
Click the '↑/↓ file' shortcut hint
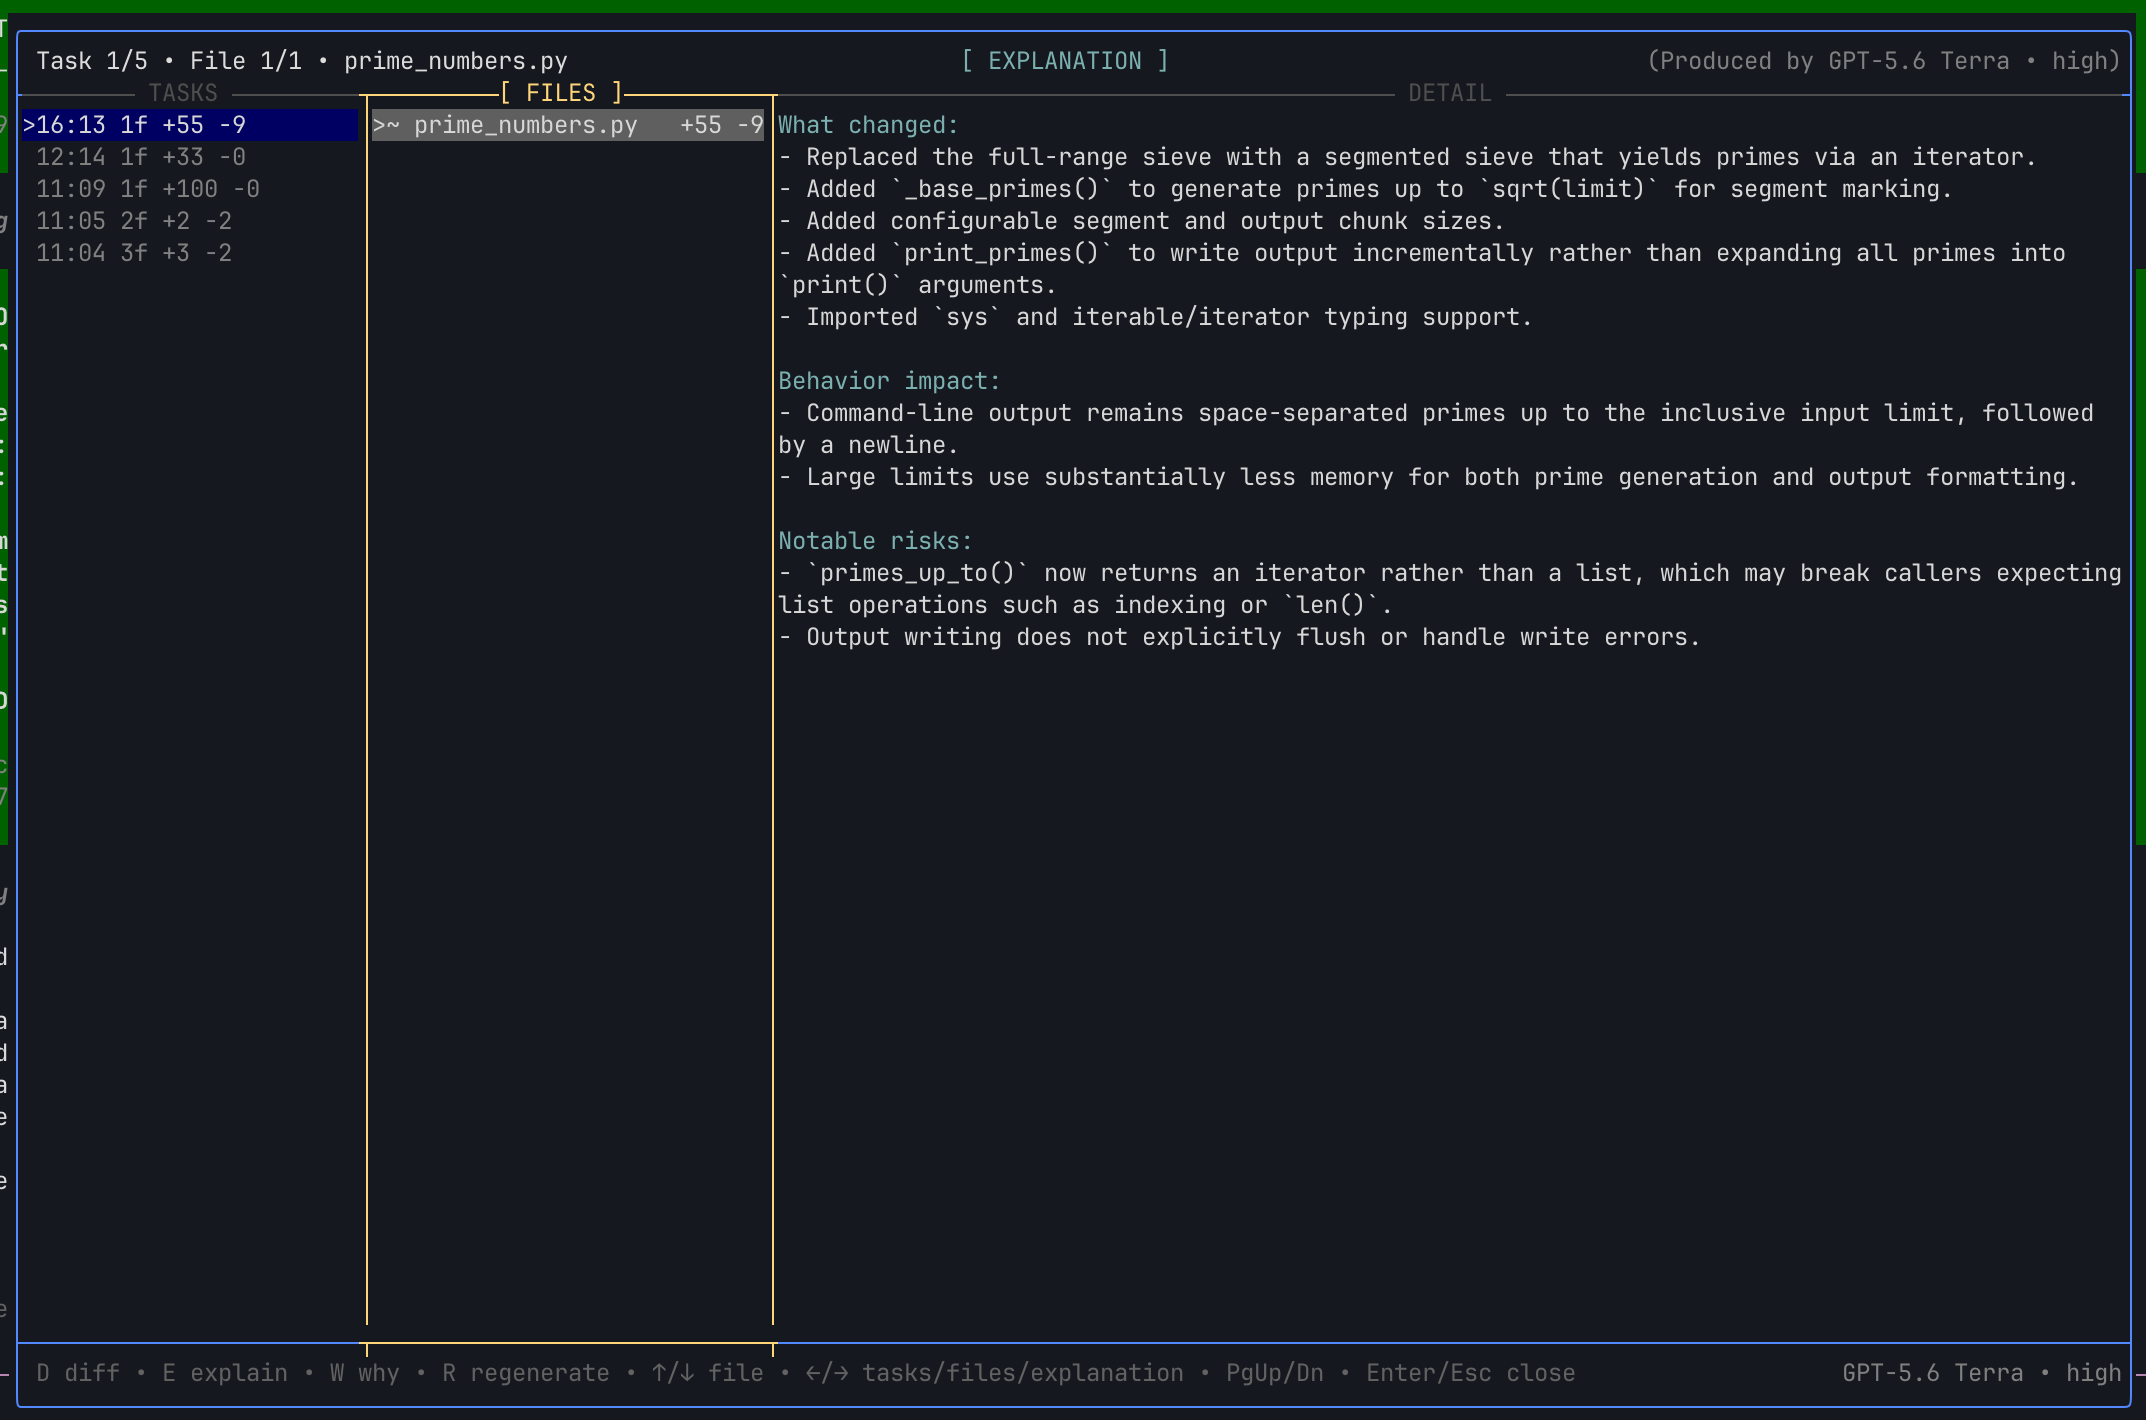(x=708, y=1373)
